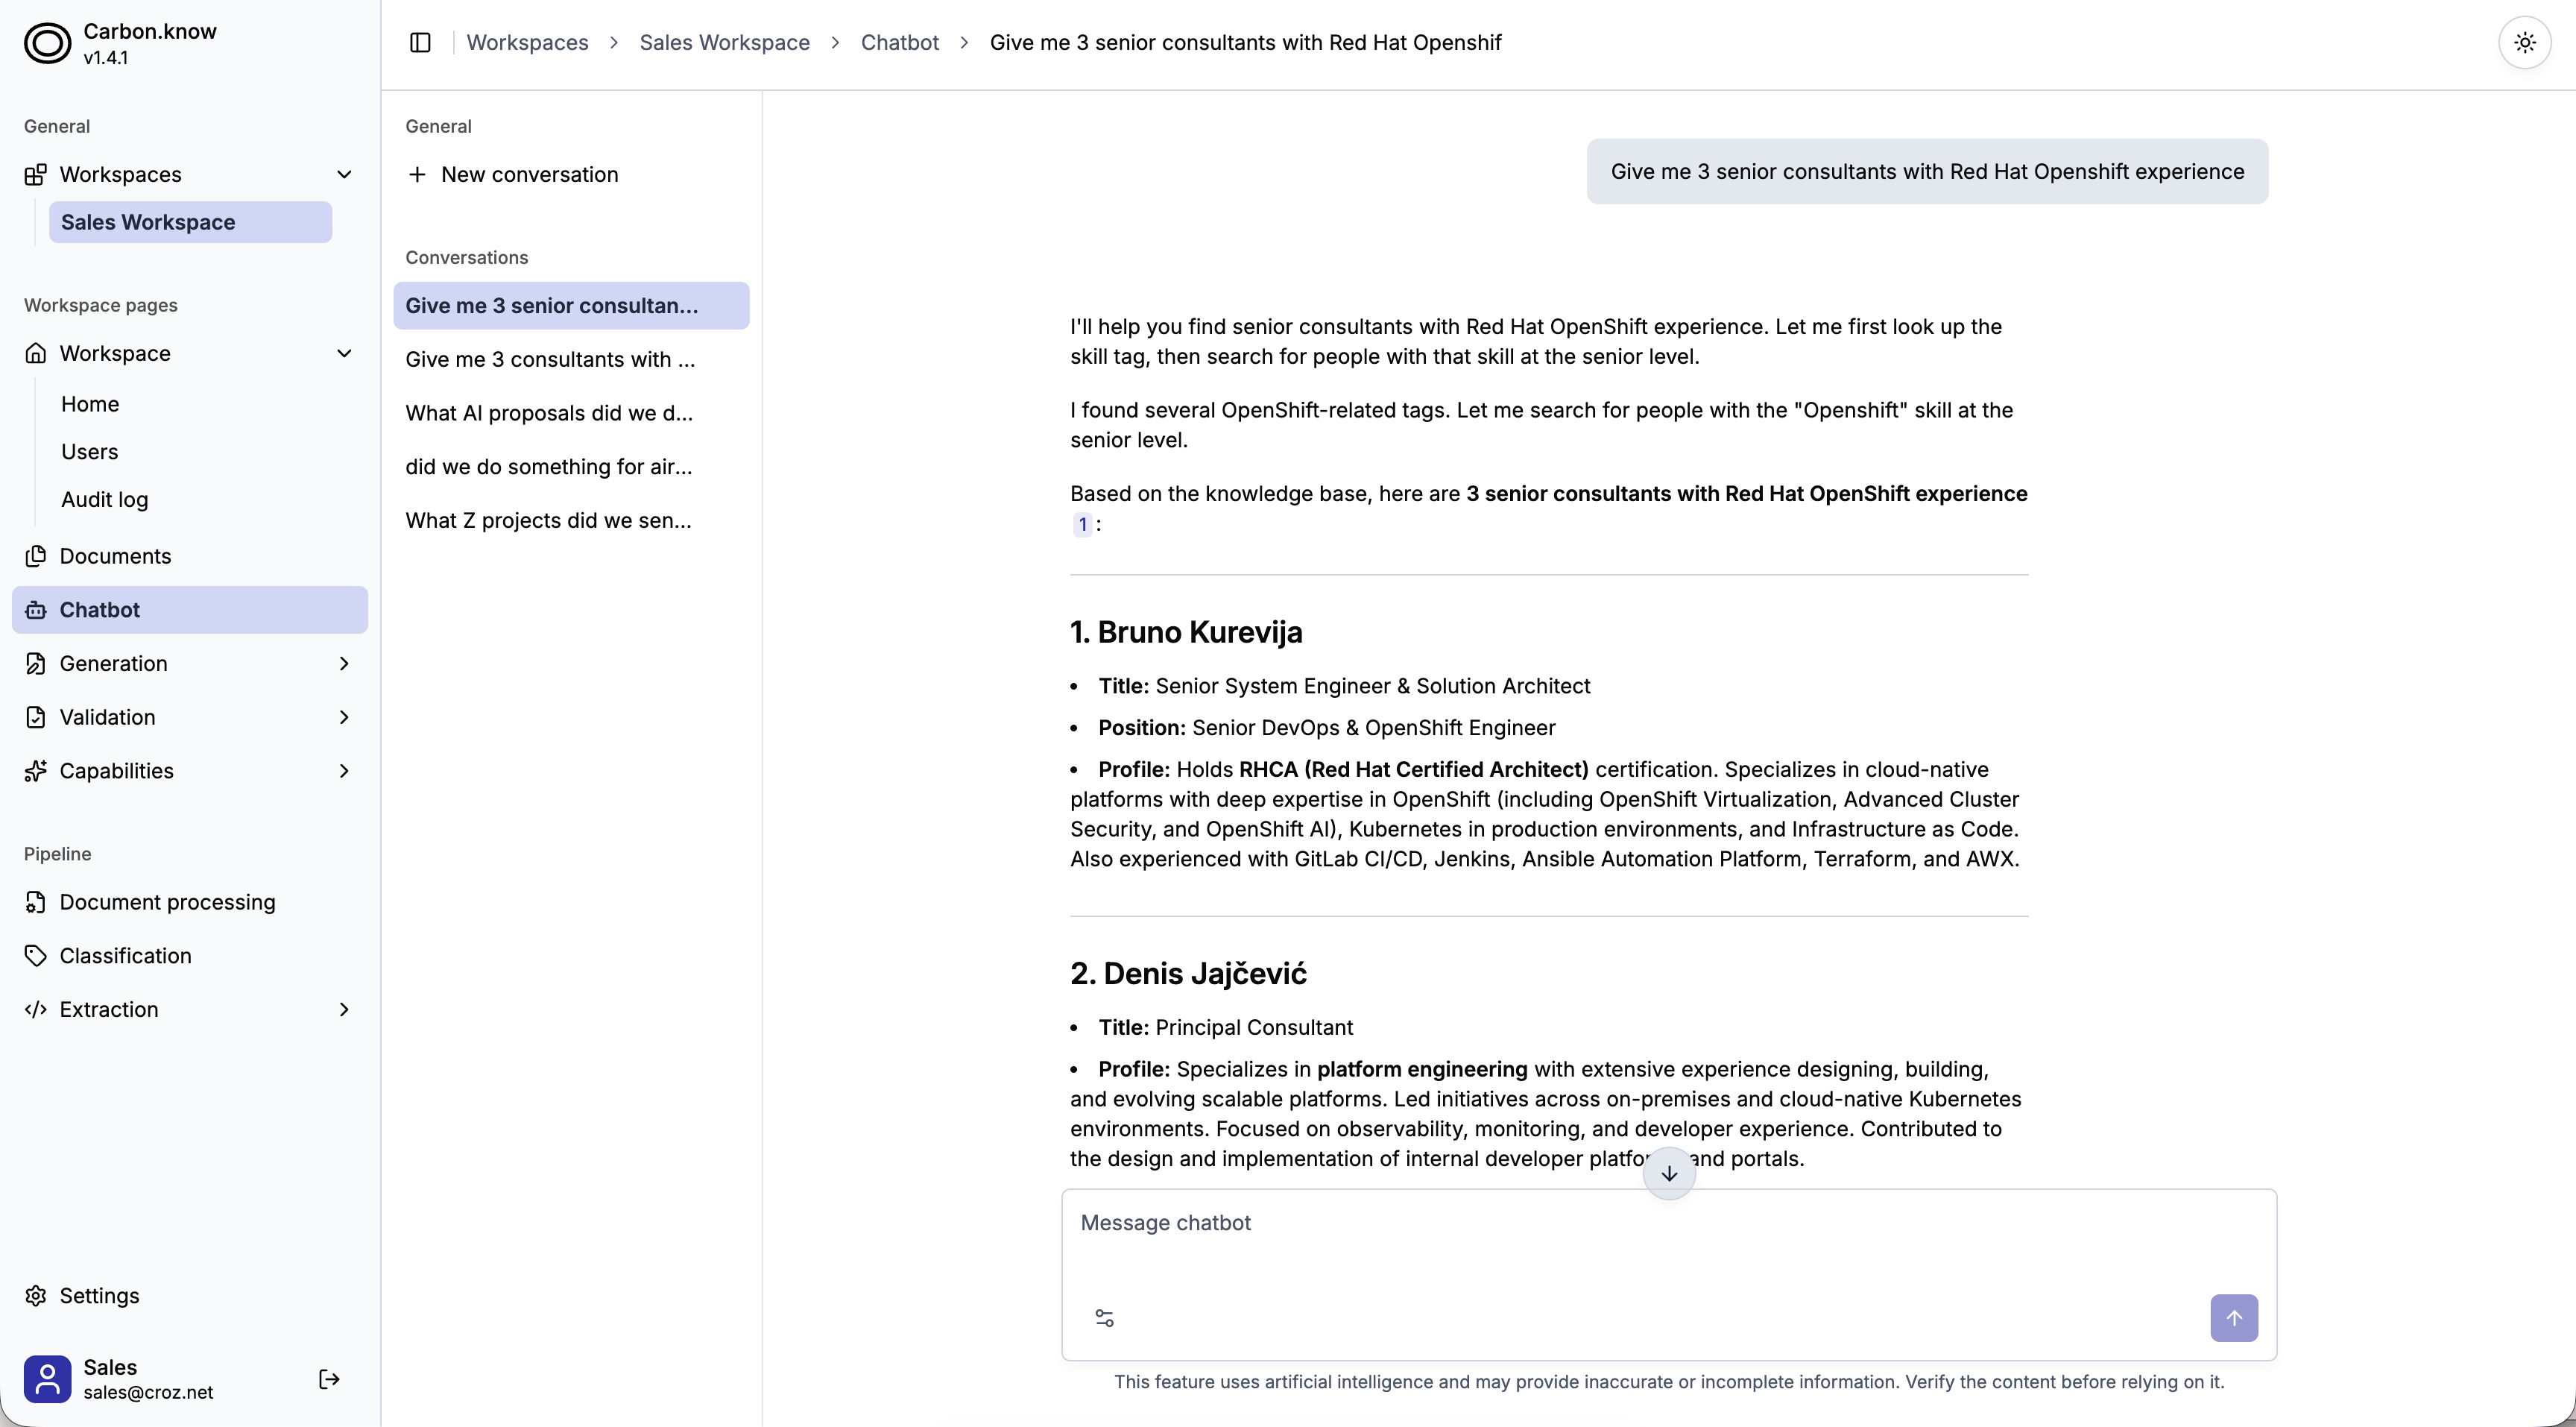
Task: Open 'did we do something for air...' conversation
Action: click(x=571, y=467)
